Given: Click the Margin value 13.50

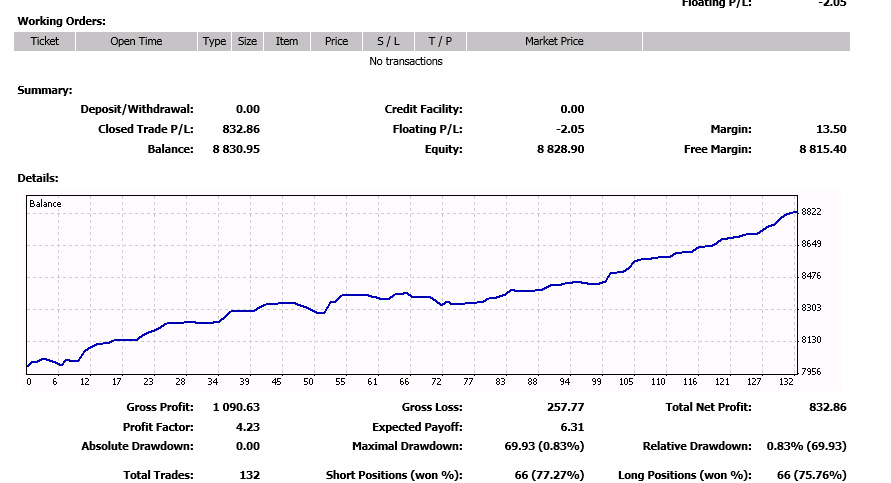Looking at the screenshot, I should click(831, 129).
